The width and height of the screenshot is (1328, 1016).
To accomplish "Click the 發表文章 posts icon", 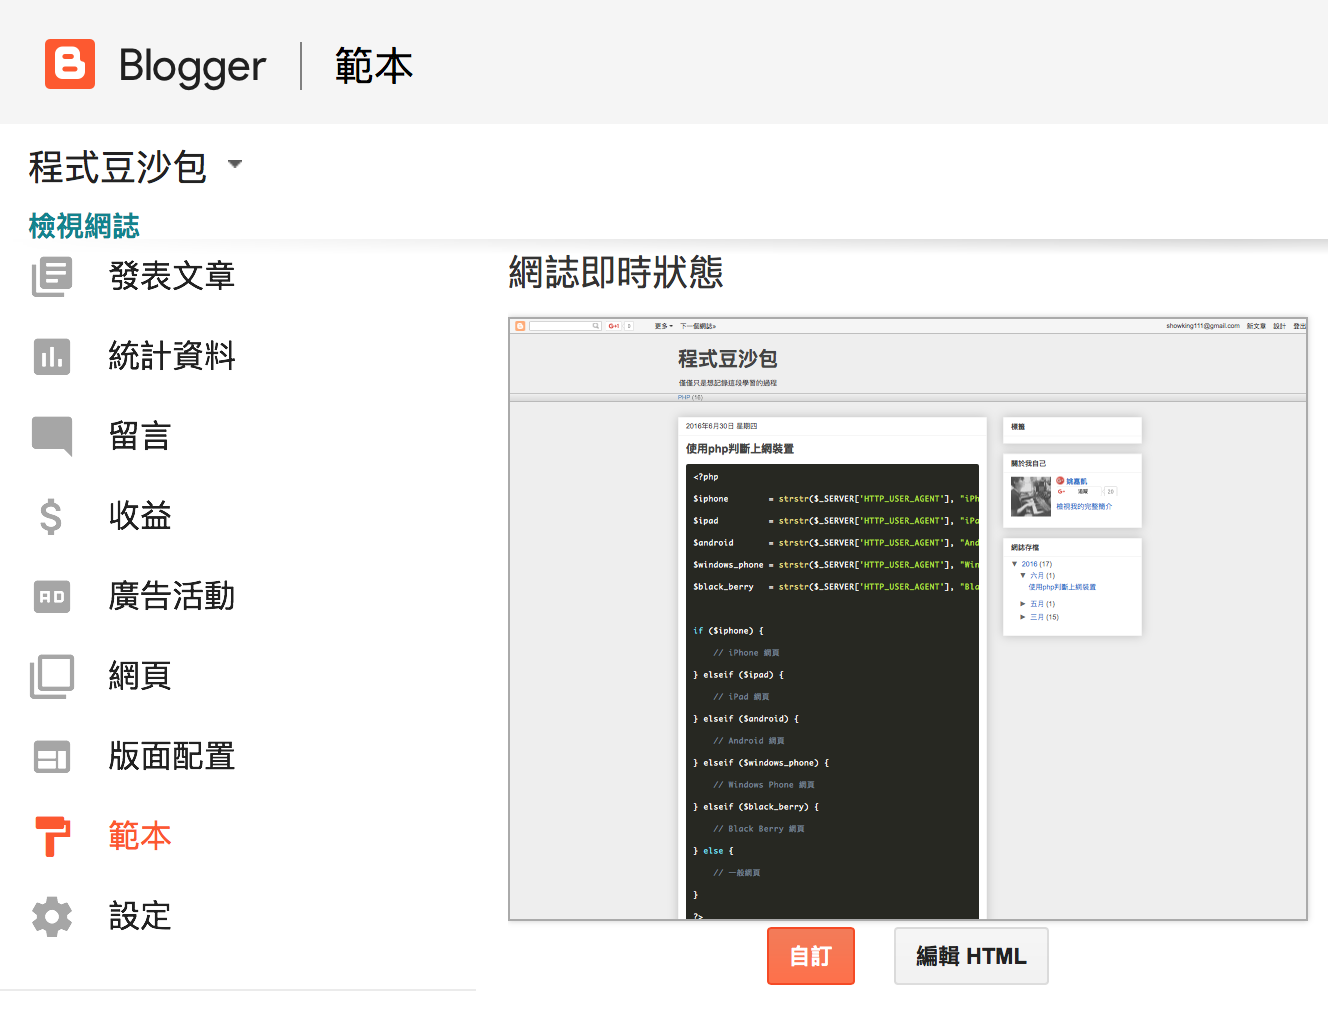I will pos(52,276).
